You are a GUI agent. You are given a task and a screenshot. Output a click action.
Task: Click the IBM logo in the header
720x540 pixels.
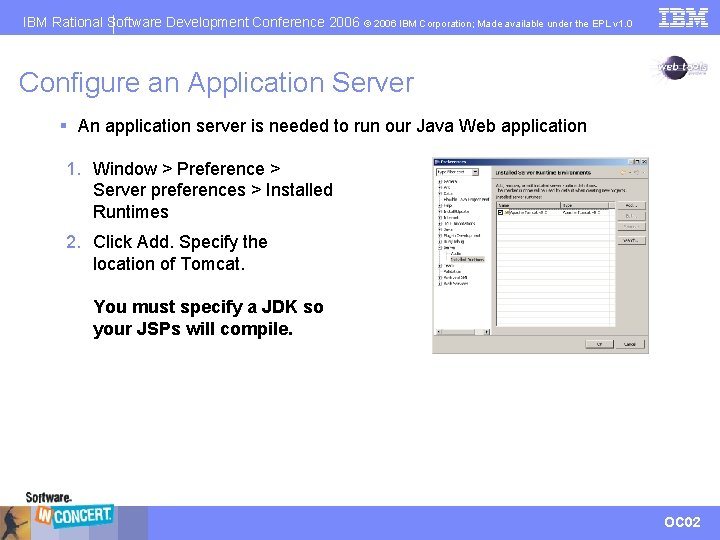coord(683,17)
